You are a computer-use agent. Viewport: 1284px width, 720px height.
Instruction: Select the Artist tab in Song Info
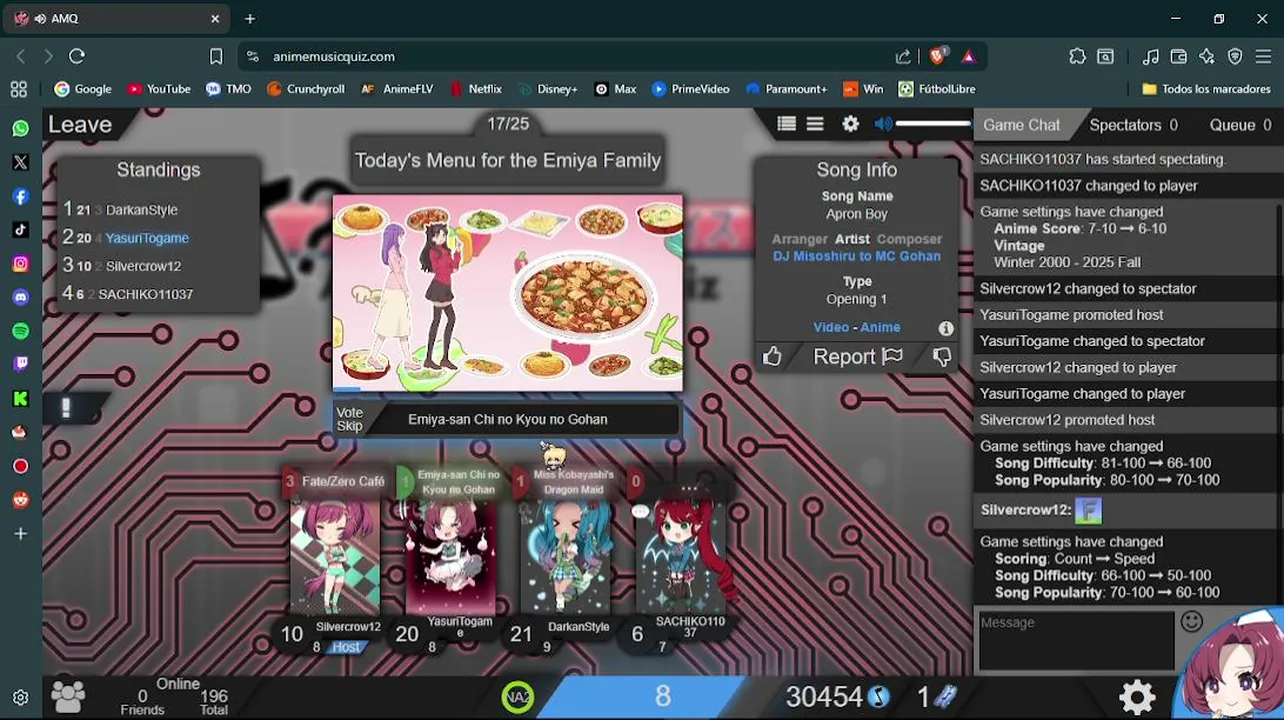(852, 239)
